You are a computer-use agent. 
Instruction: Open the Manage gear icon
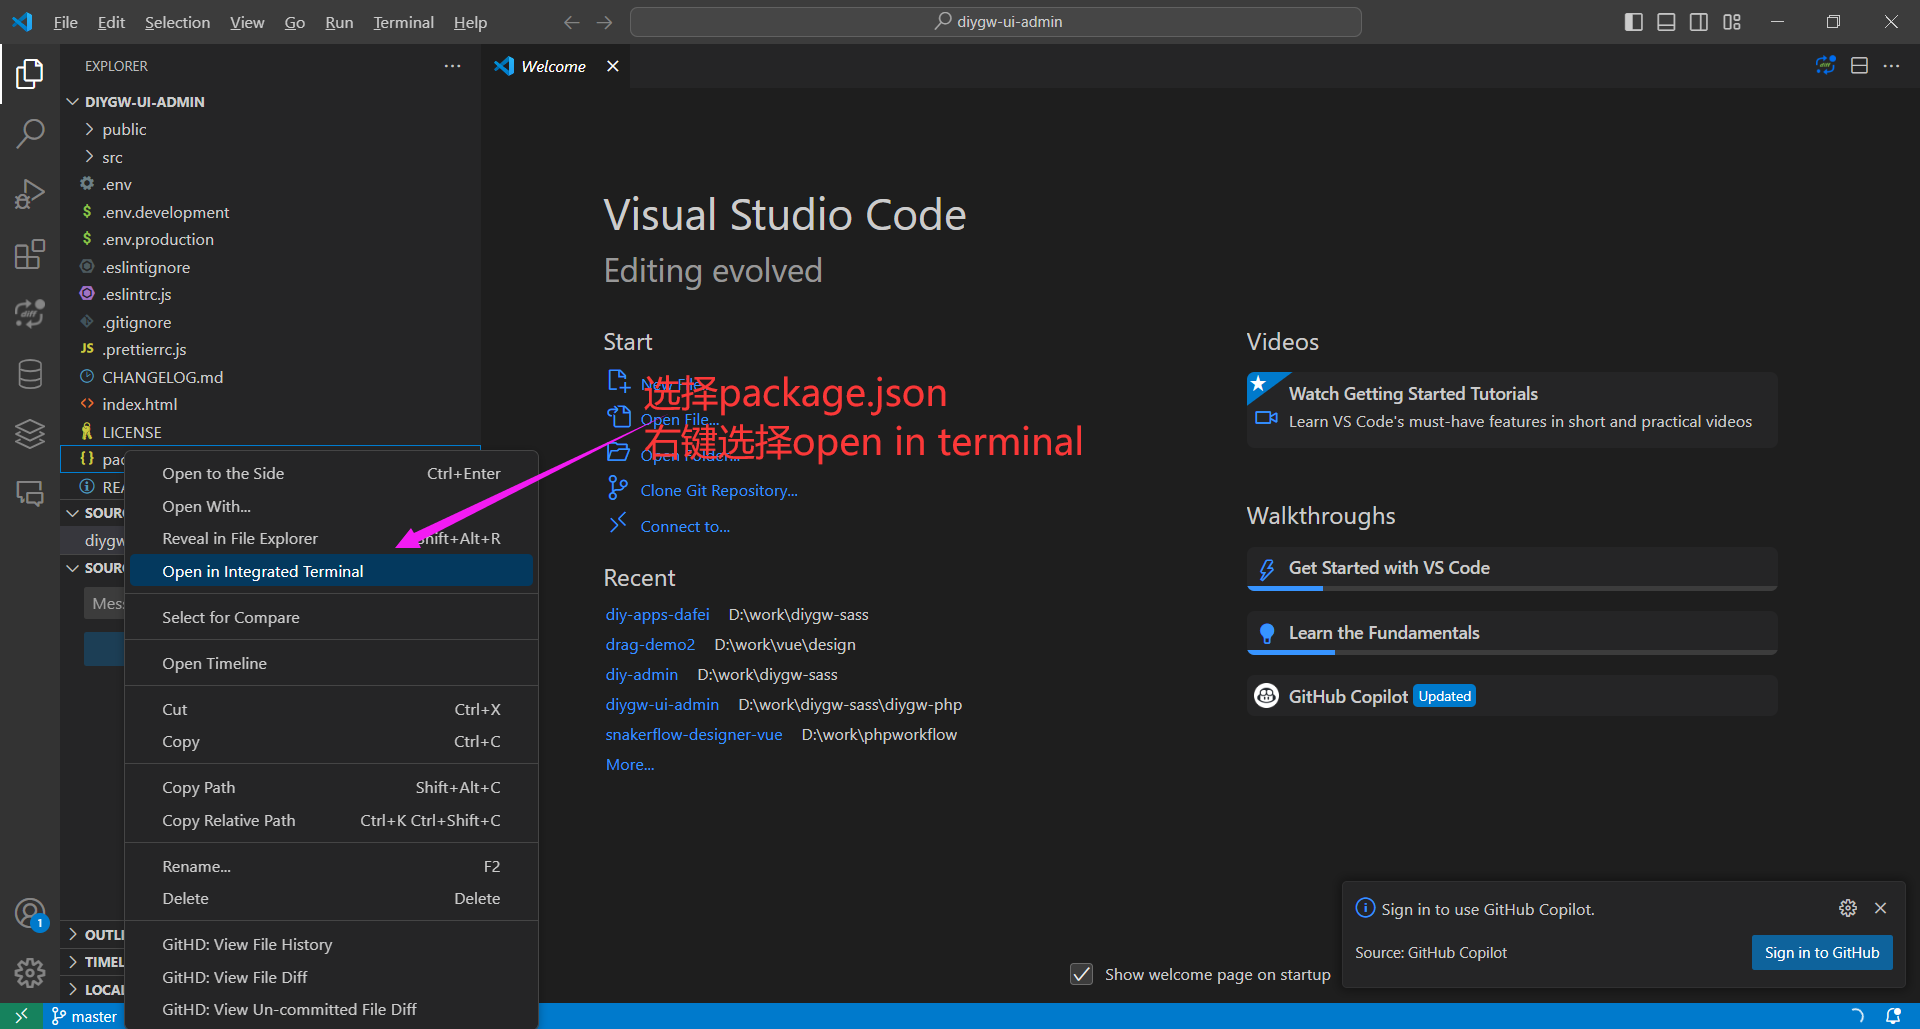coord(30,972)
